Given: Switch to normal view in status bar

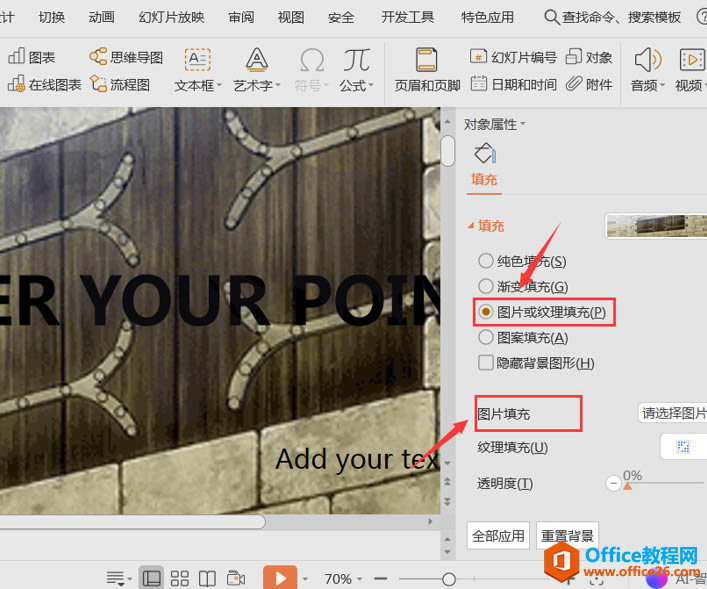Looking at the screenshot, I should pos(152,578).
